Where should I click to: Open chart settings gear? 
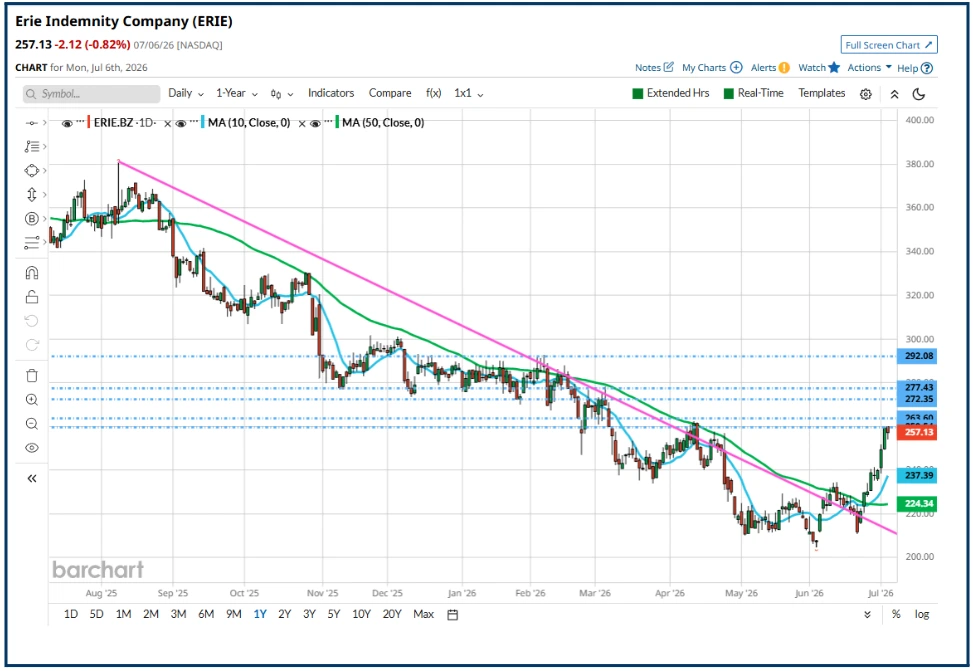click(866, 94)
